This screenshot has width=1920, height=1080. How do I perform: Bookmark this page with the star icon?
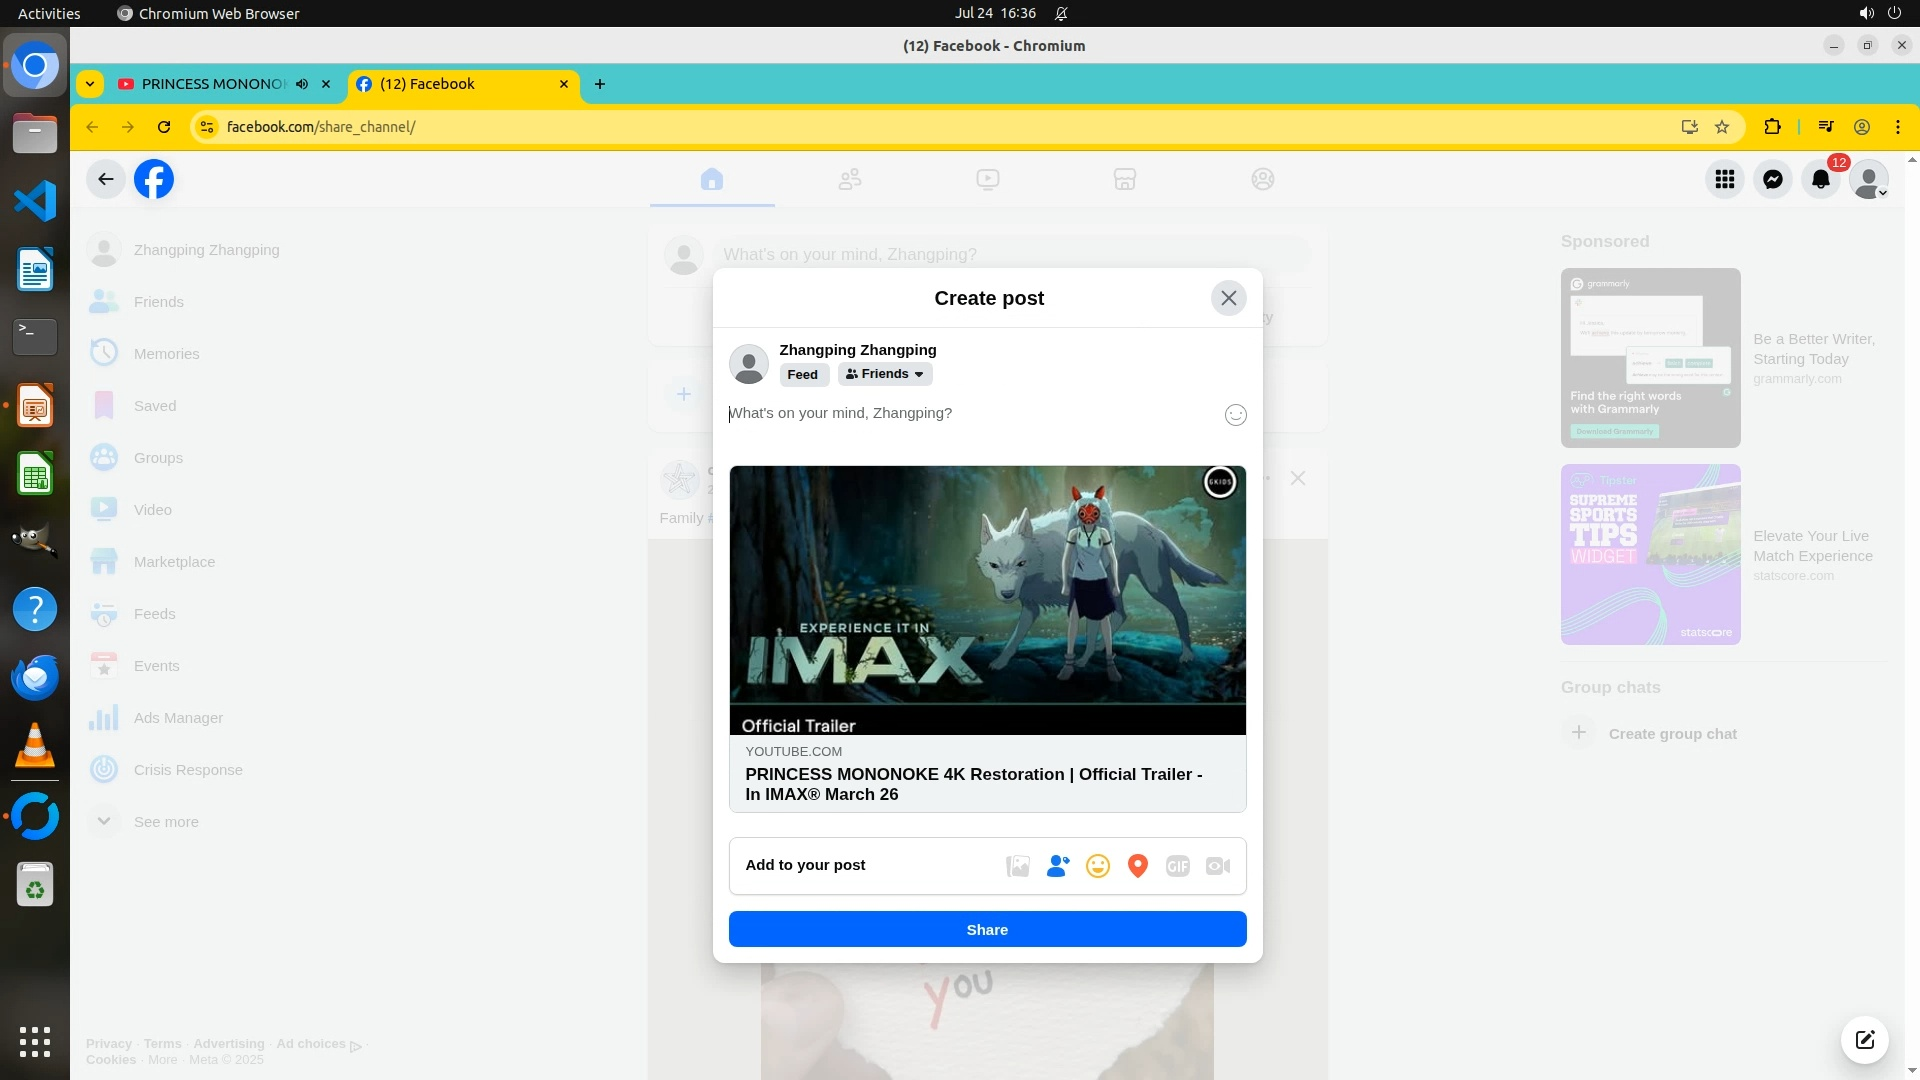[1722, 127]
